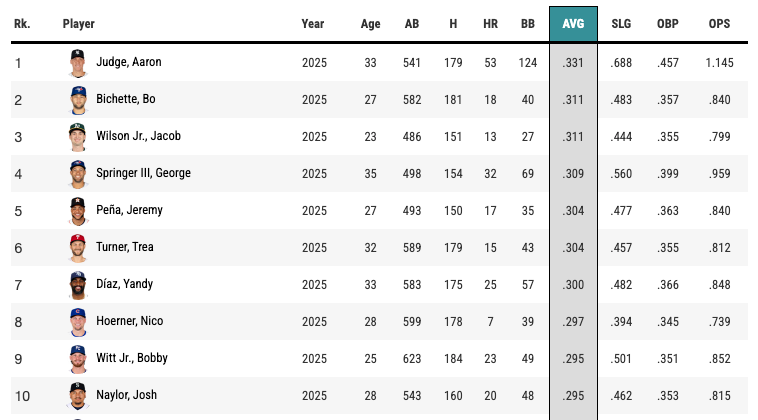Image resolution: width=758 pixels, height=420 pixels.
Task: Click the Rk. column header
Action: tap(22, 24)
